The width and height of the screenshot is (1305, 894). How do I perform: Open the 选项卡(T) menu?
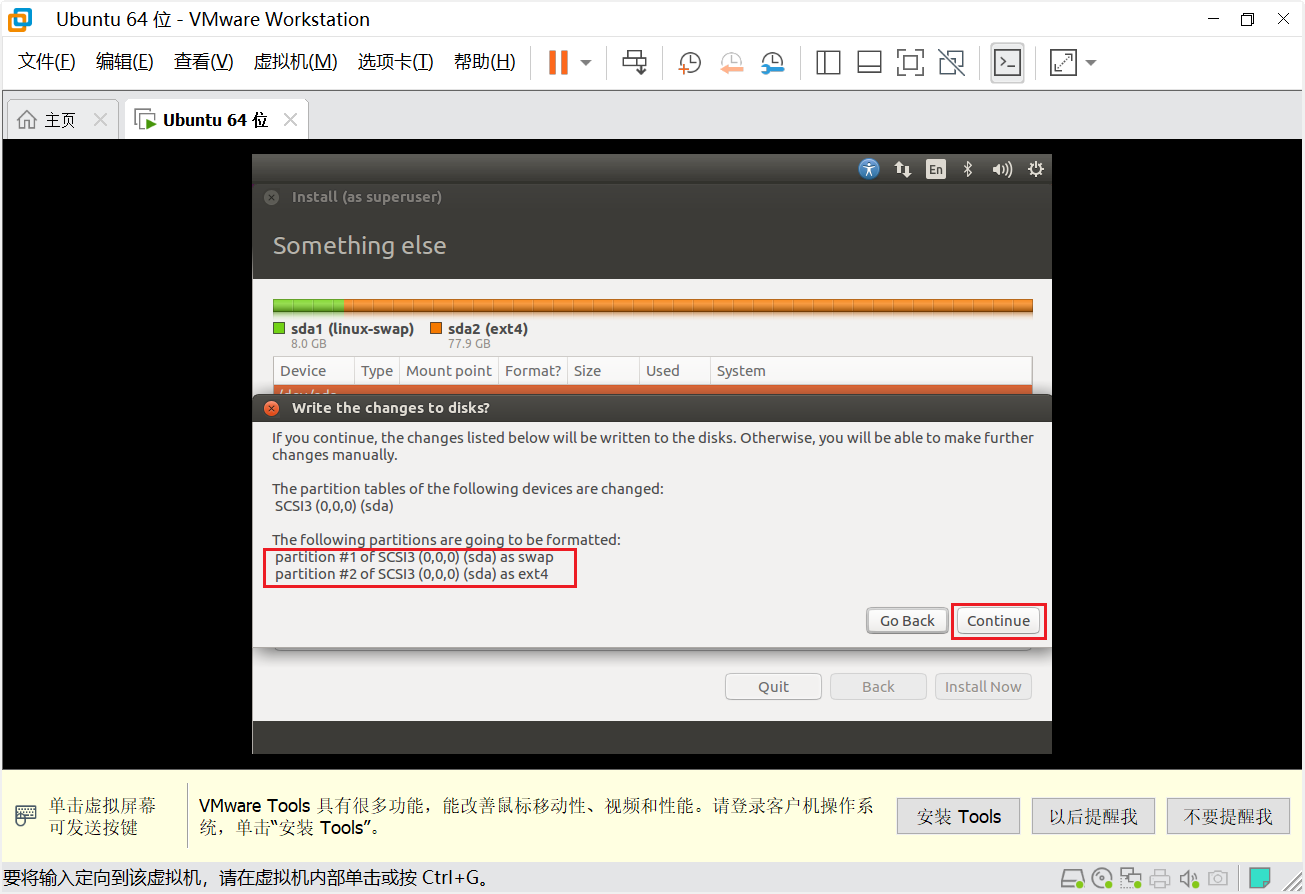point(395,62)
